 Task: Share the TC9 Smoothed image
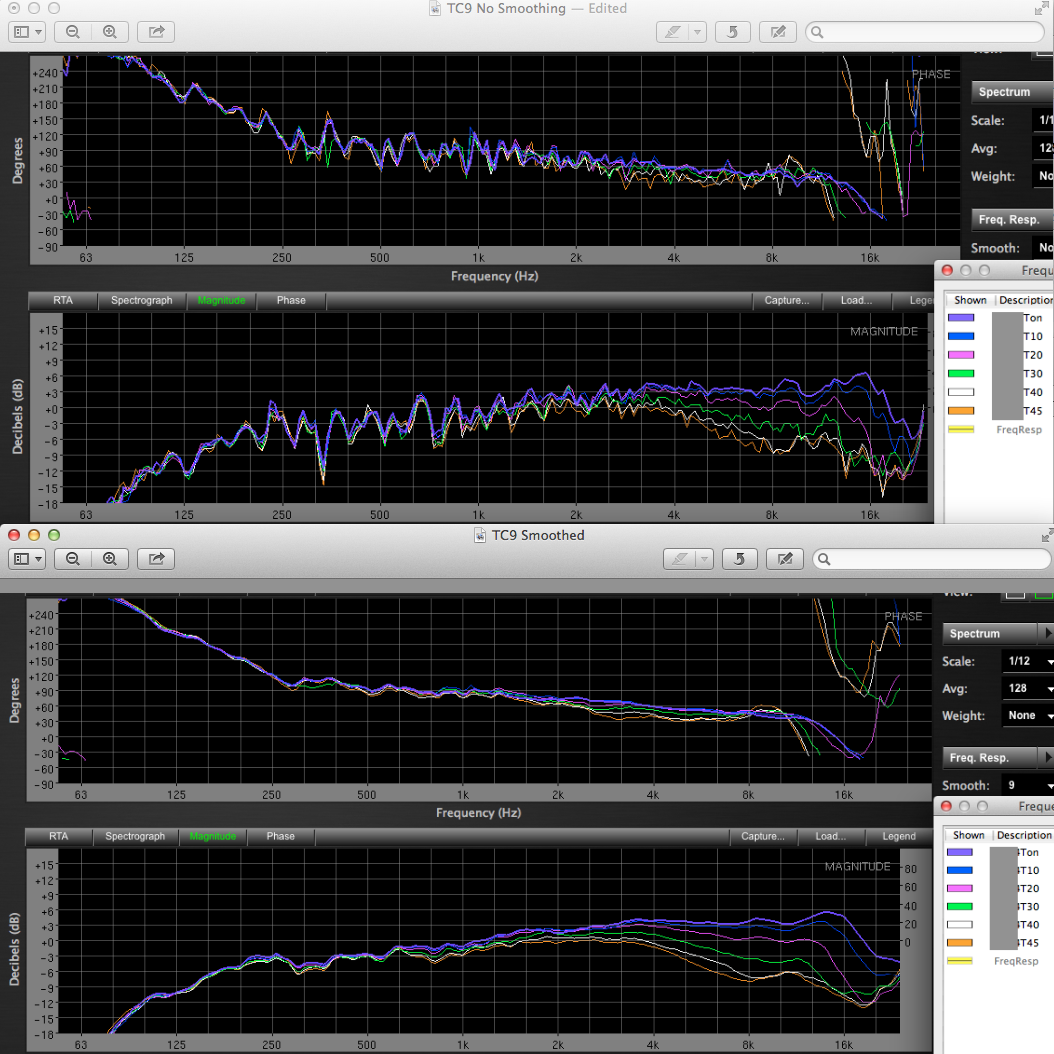coord(156,559)
